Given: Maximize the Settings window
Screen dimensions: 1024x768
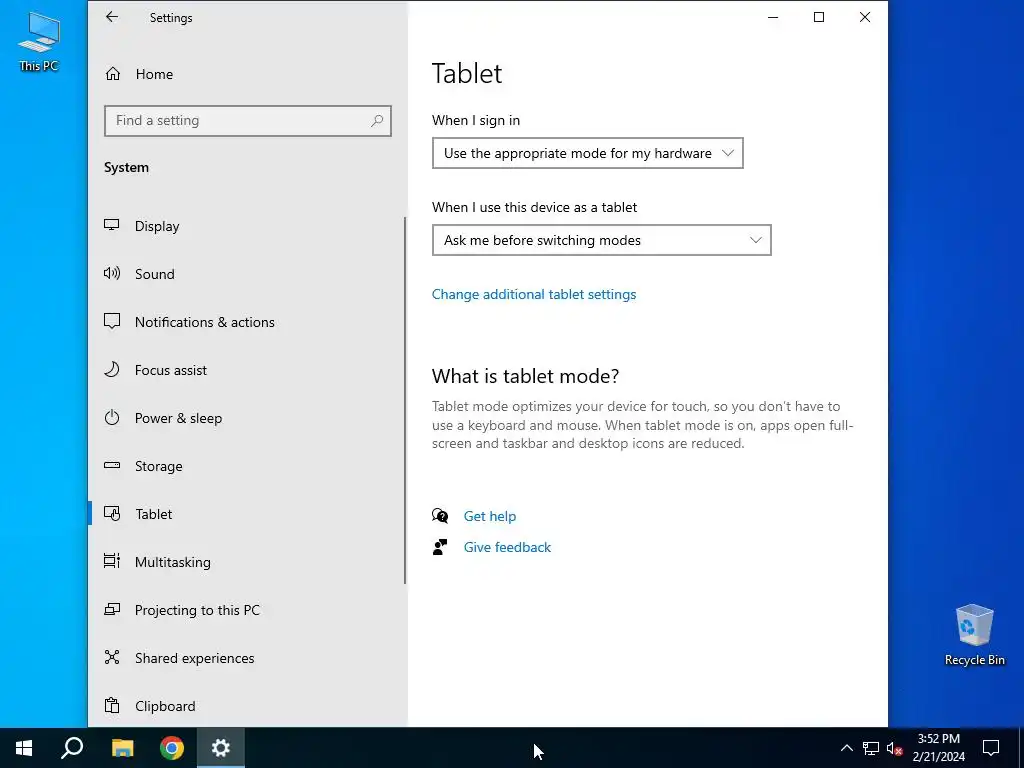Looking at the screenshot, I should (x=819, y=17).
